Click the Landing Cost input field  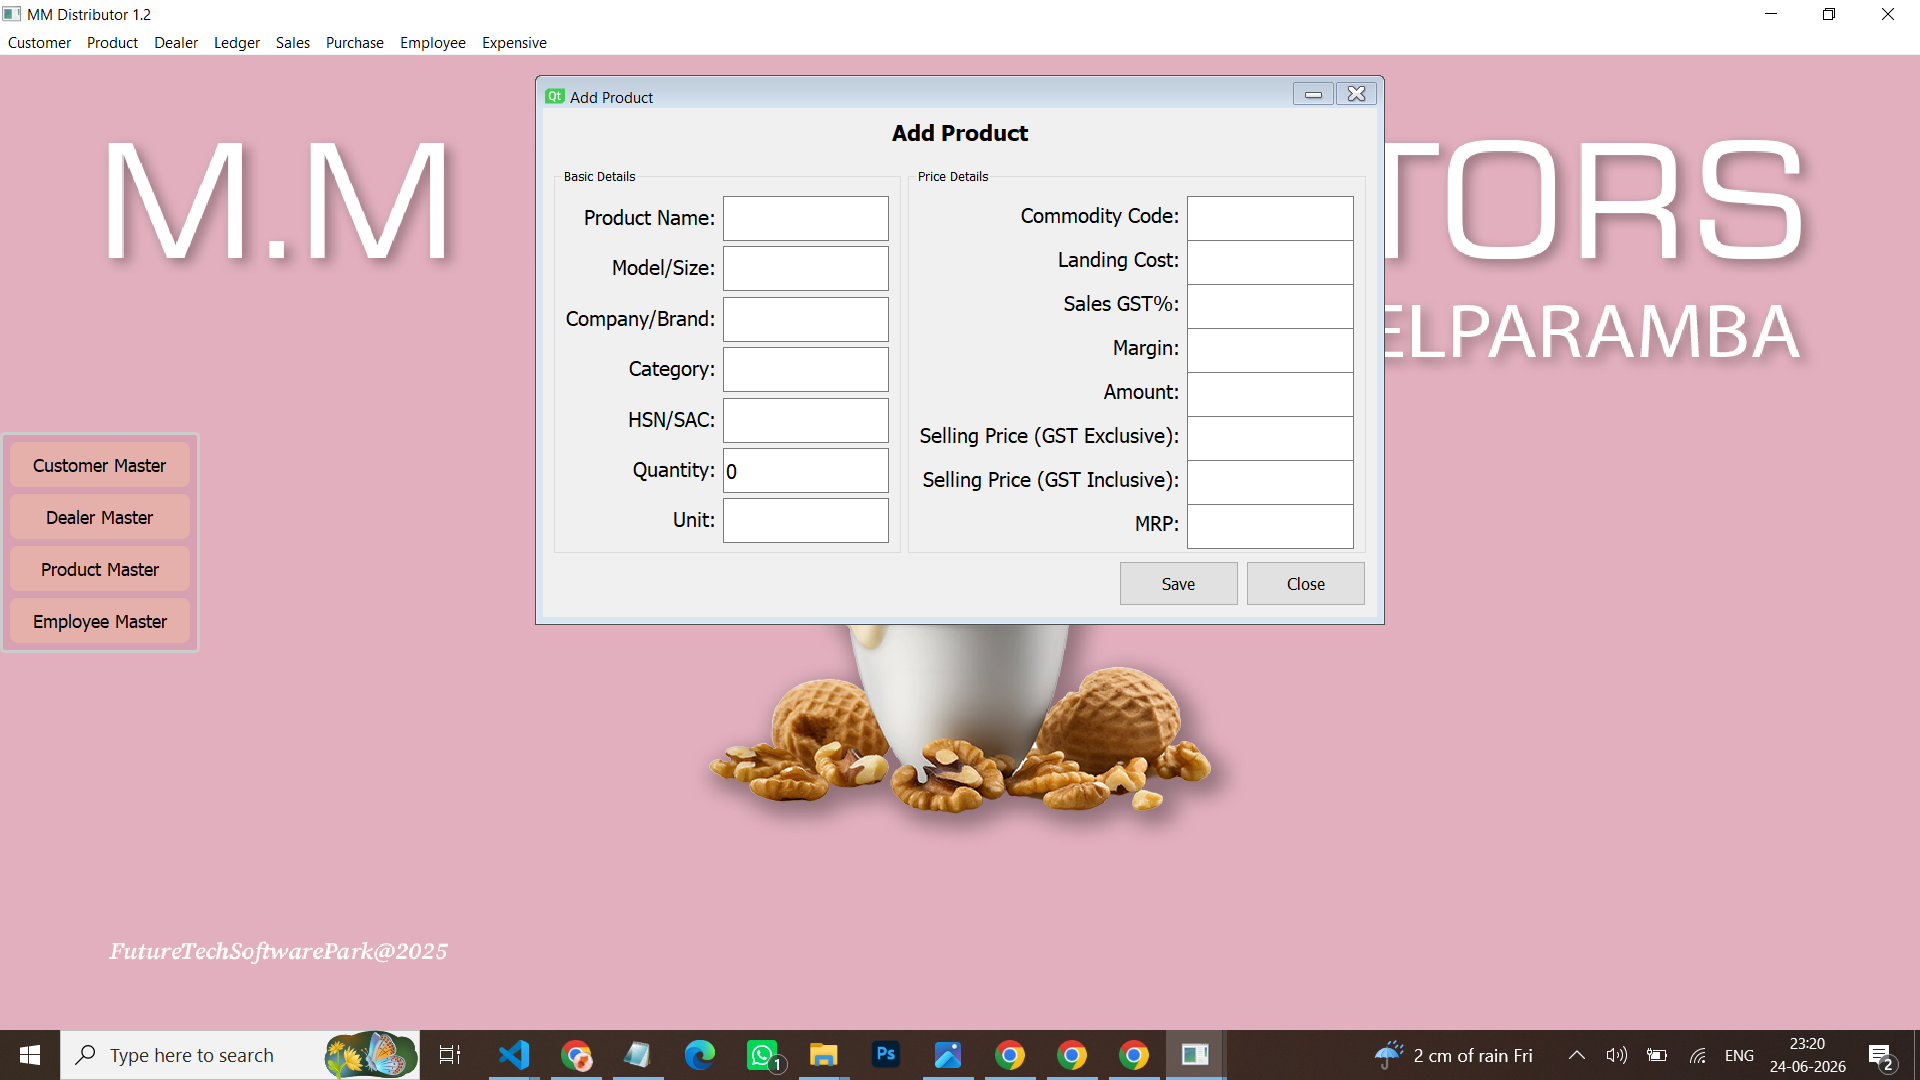(x=1270, y=262)
